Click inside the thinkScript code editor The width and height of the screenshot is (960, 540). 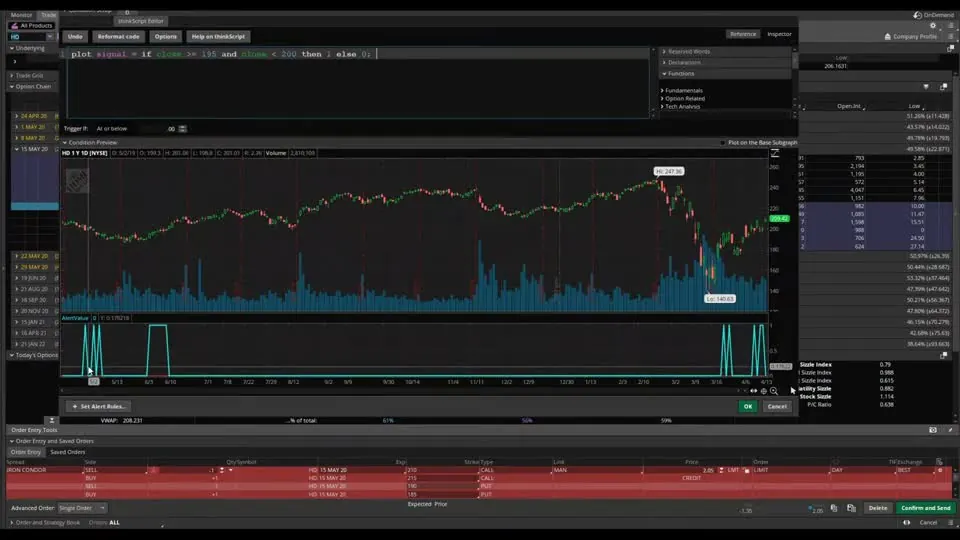click(358, 83)
